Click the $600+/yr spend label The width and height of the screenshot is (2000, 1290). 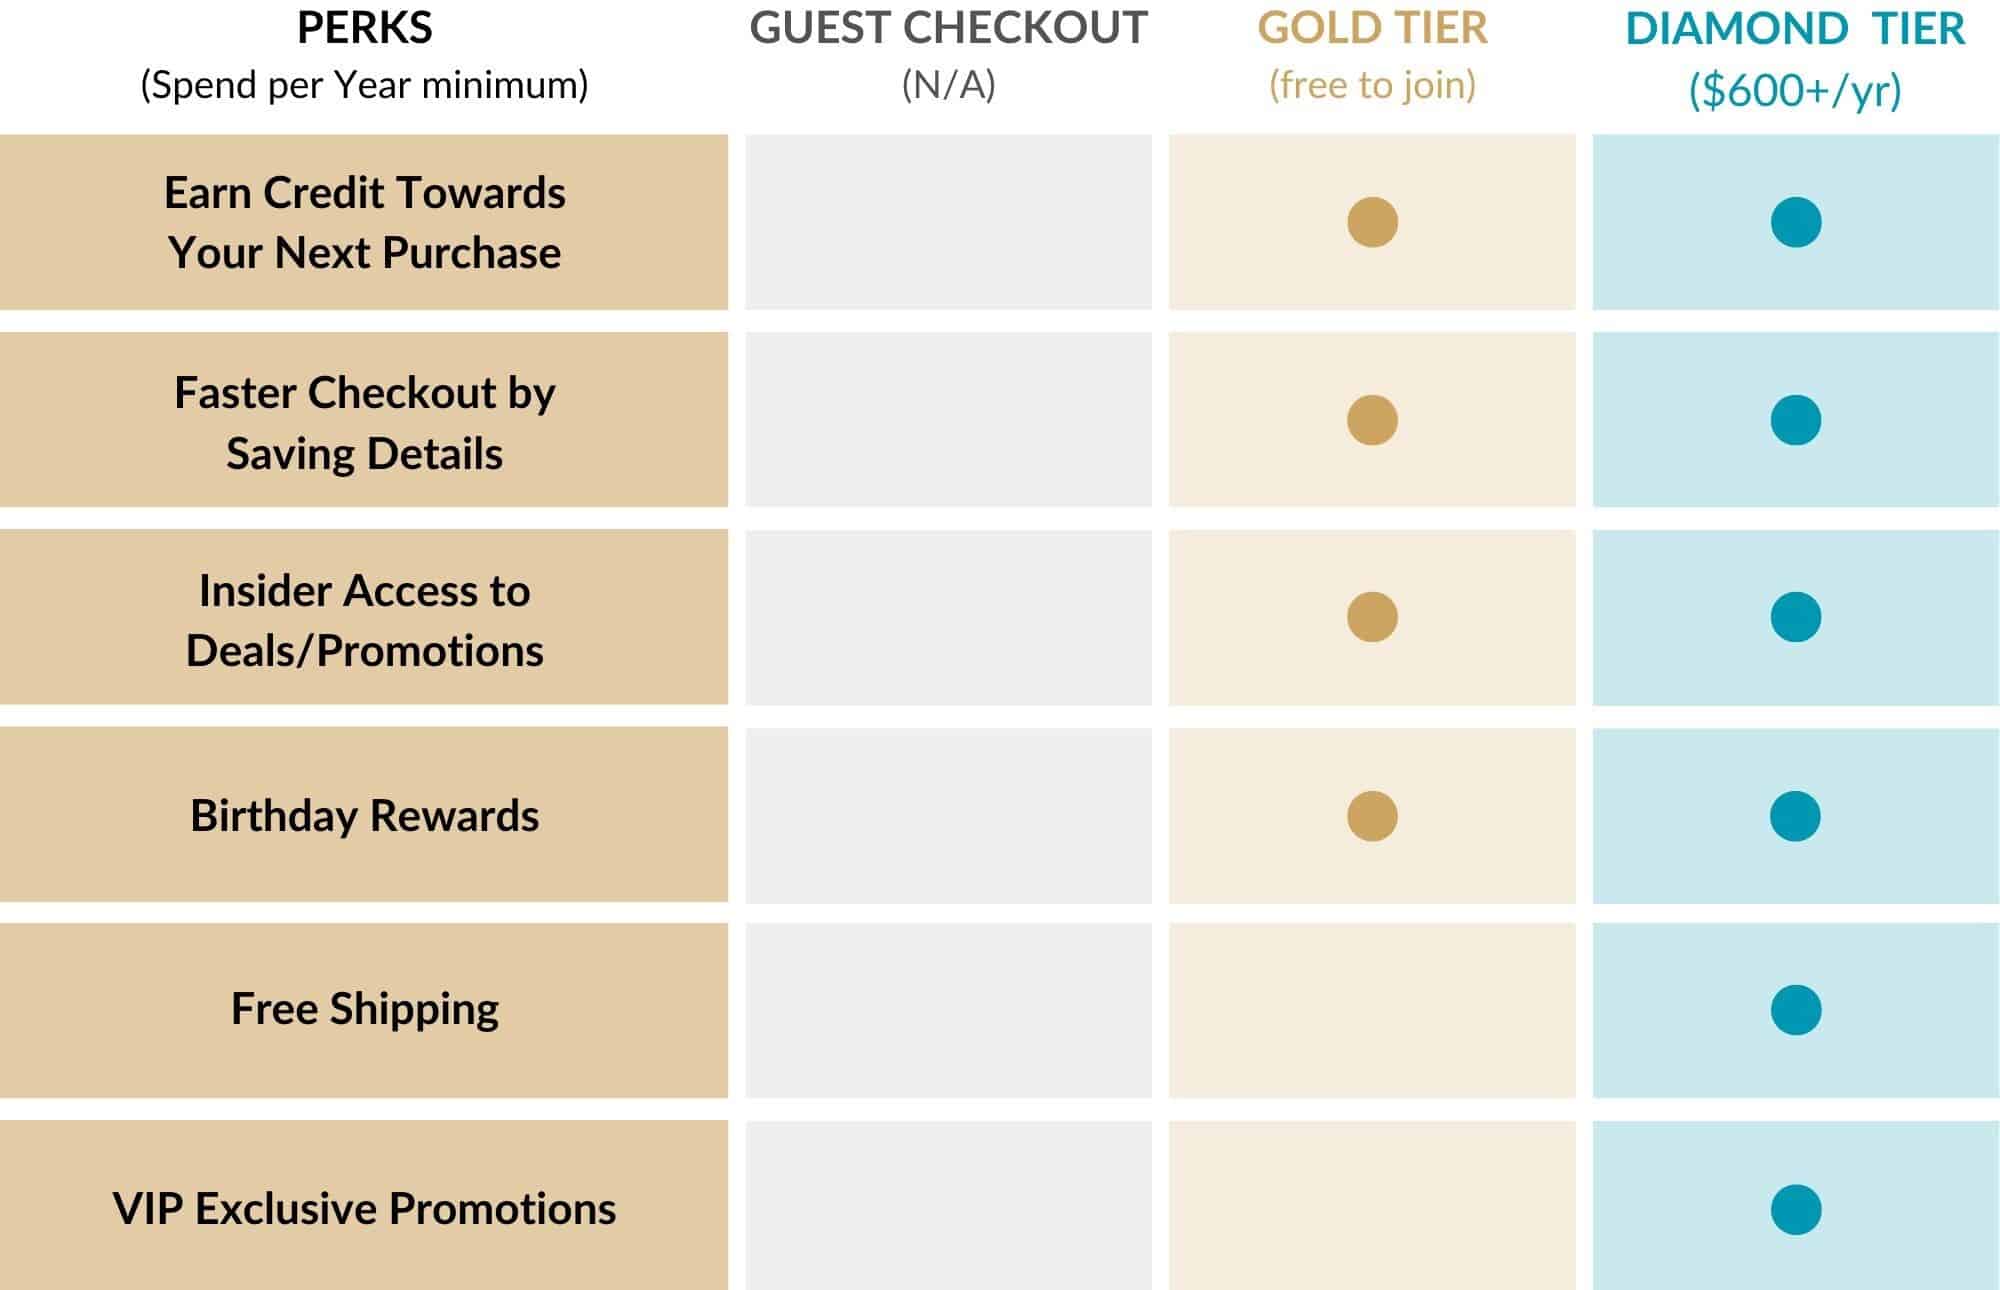1795,90
